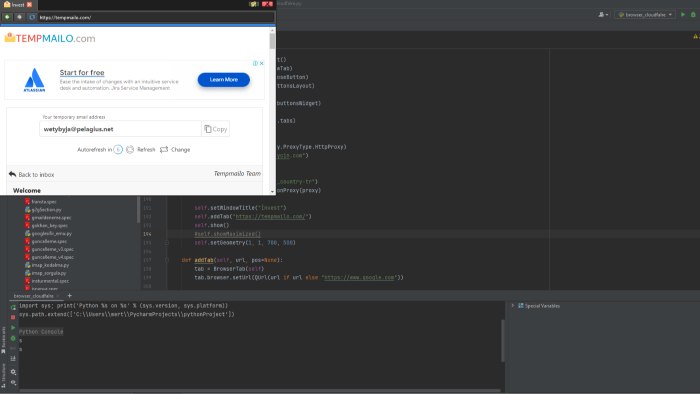Click the Back to inbox link

pyautogui.click(x=31, y=174)
